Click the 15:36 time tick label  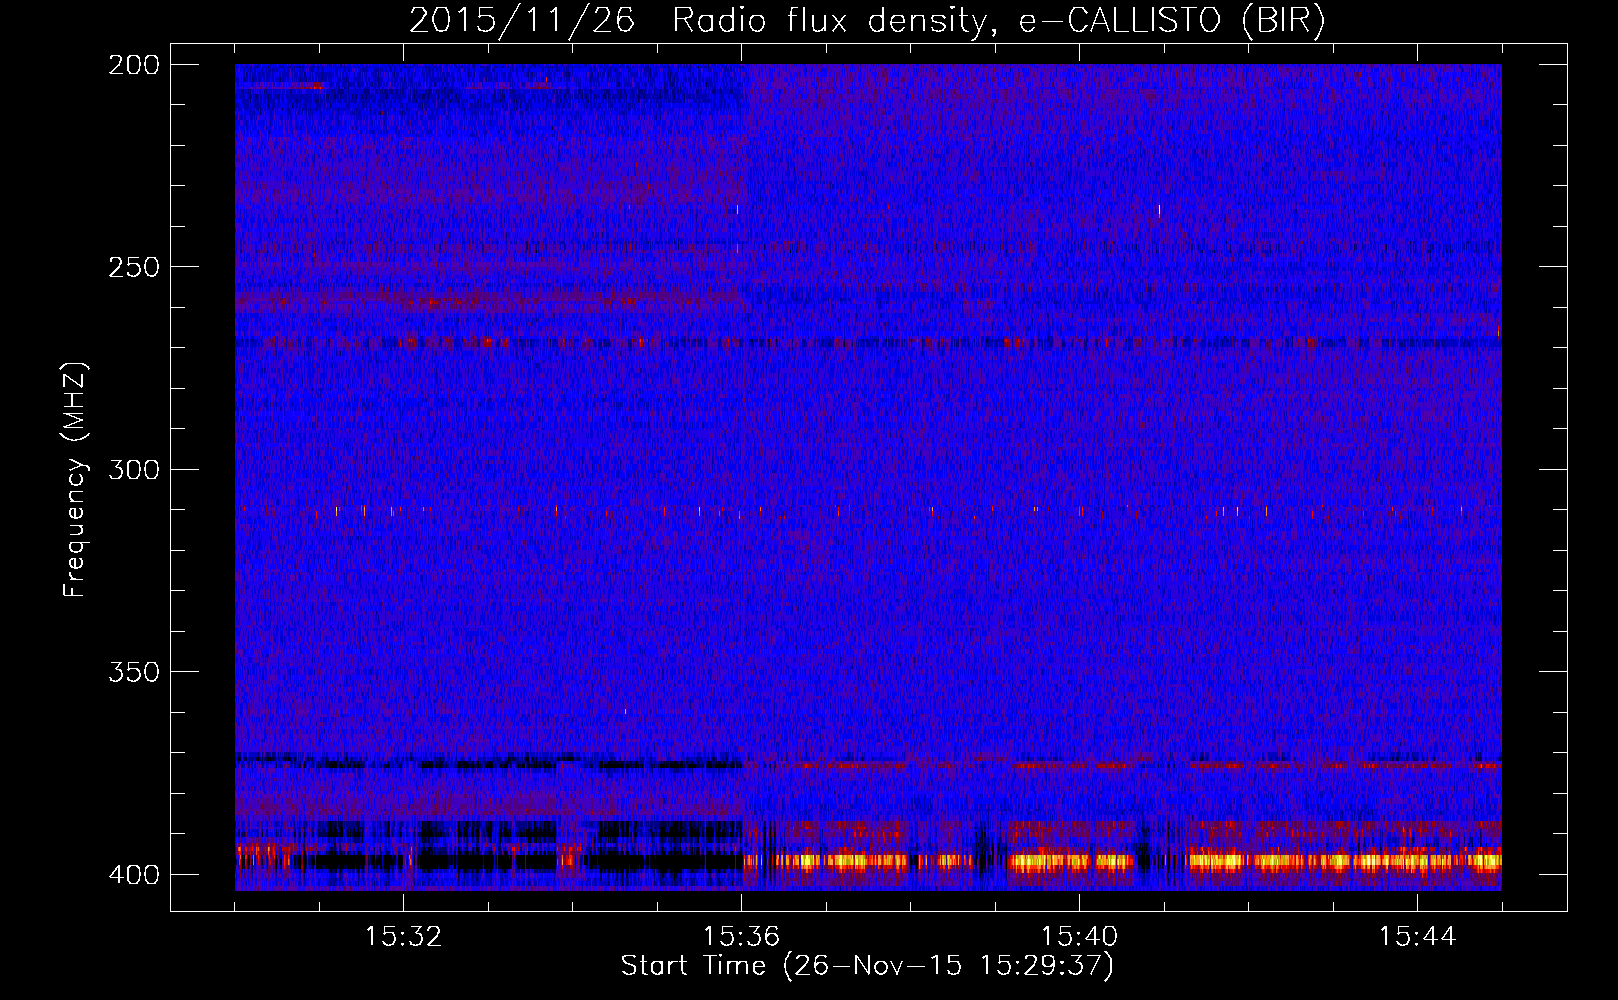pyautogui.click(x=742, y=937)
